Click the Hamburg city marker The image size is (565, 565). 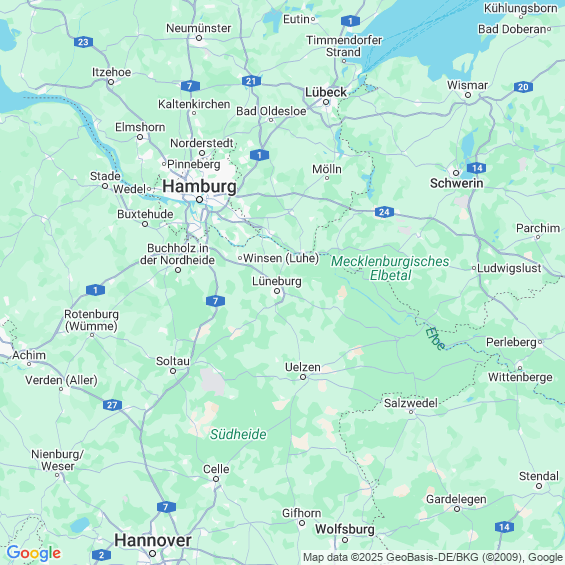(x=199, y=199)
